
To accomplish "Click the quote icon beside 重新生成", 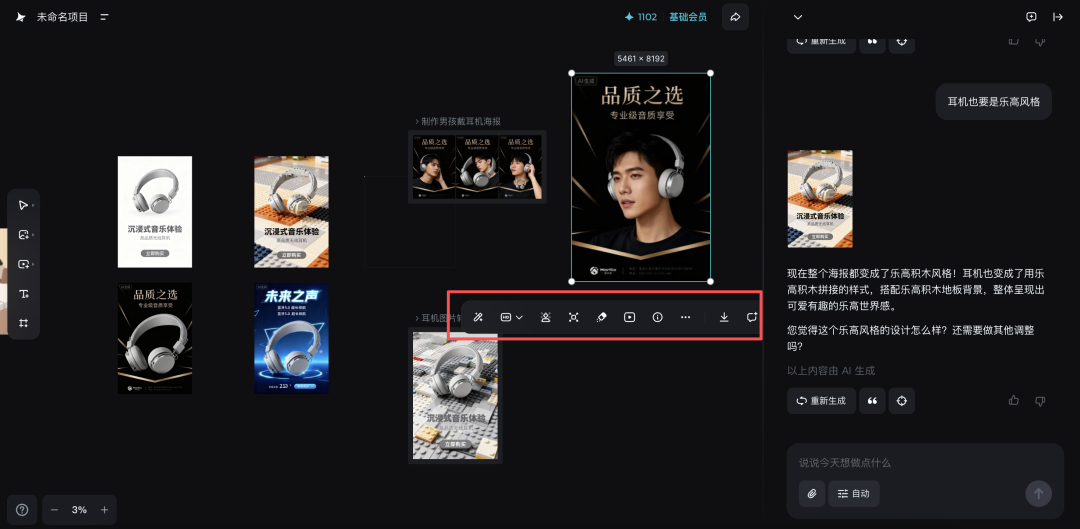I will (872, 401).
